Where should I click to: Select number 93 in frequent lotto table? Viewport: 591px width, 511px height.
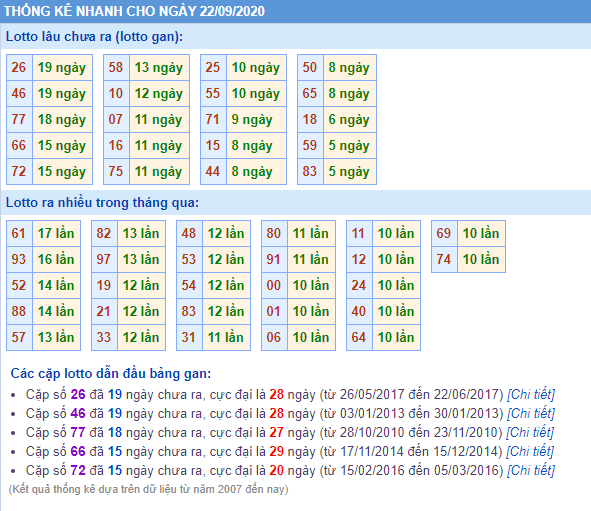19,259
